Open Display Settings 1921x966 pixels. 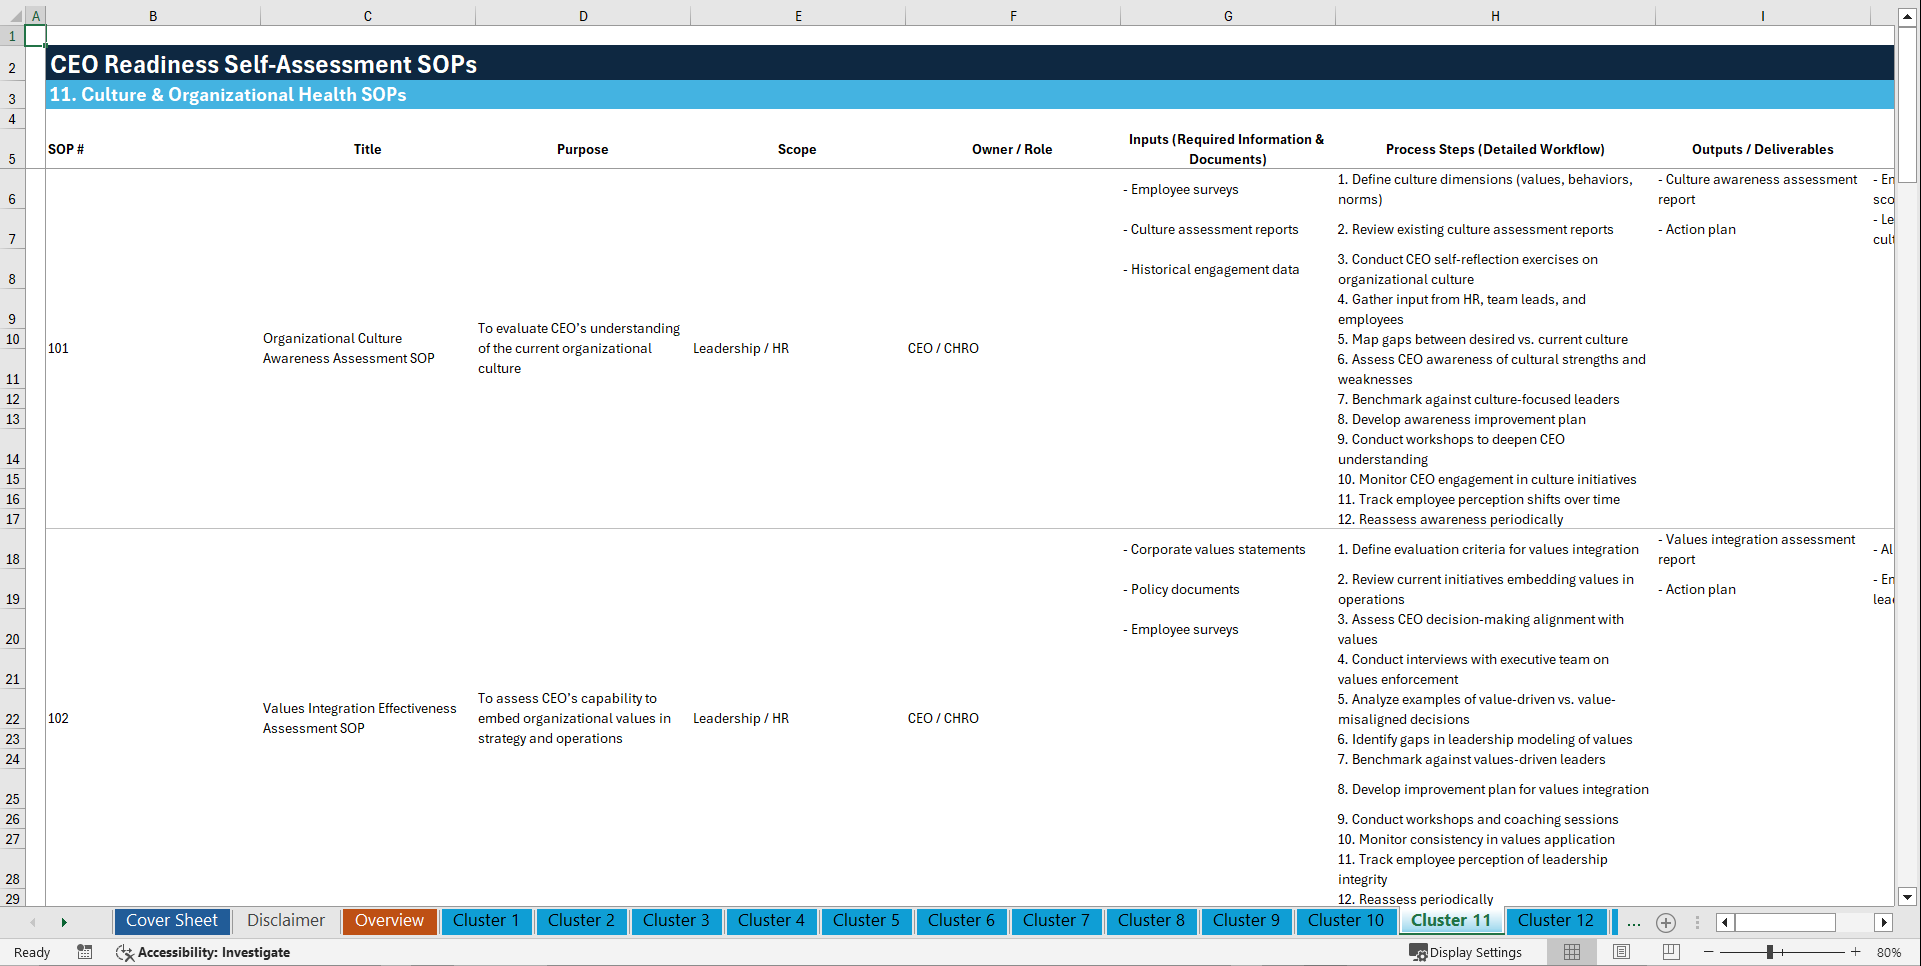point(1467,952)
